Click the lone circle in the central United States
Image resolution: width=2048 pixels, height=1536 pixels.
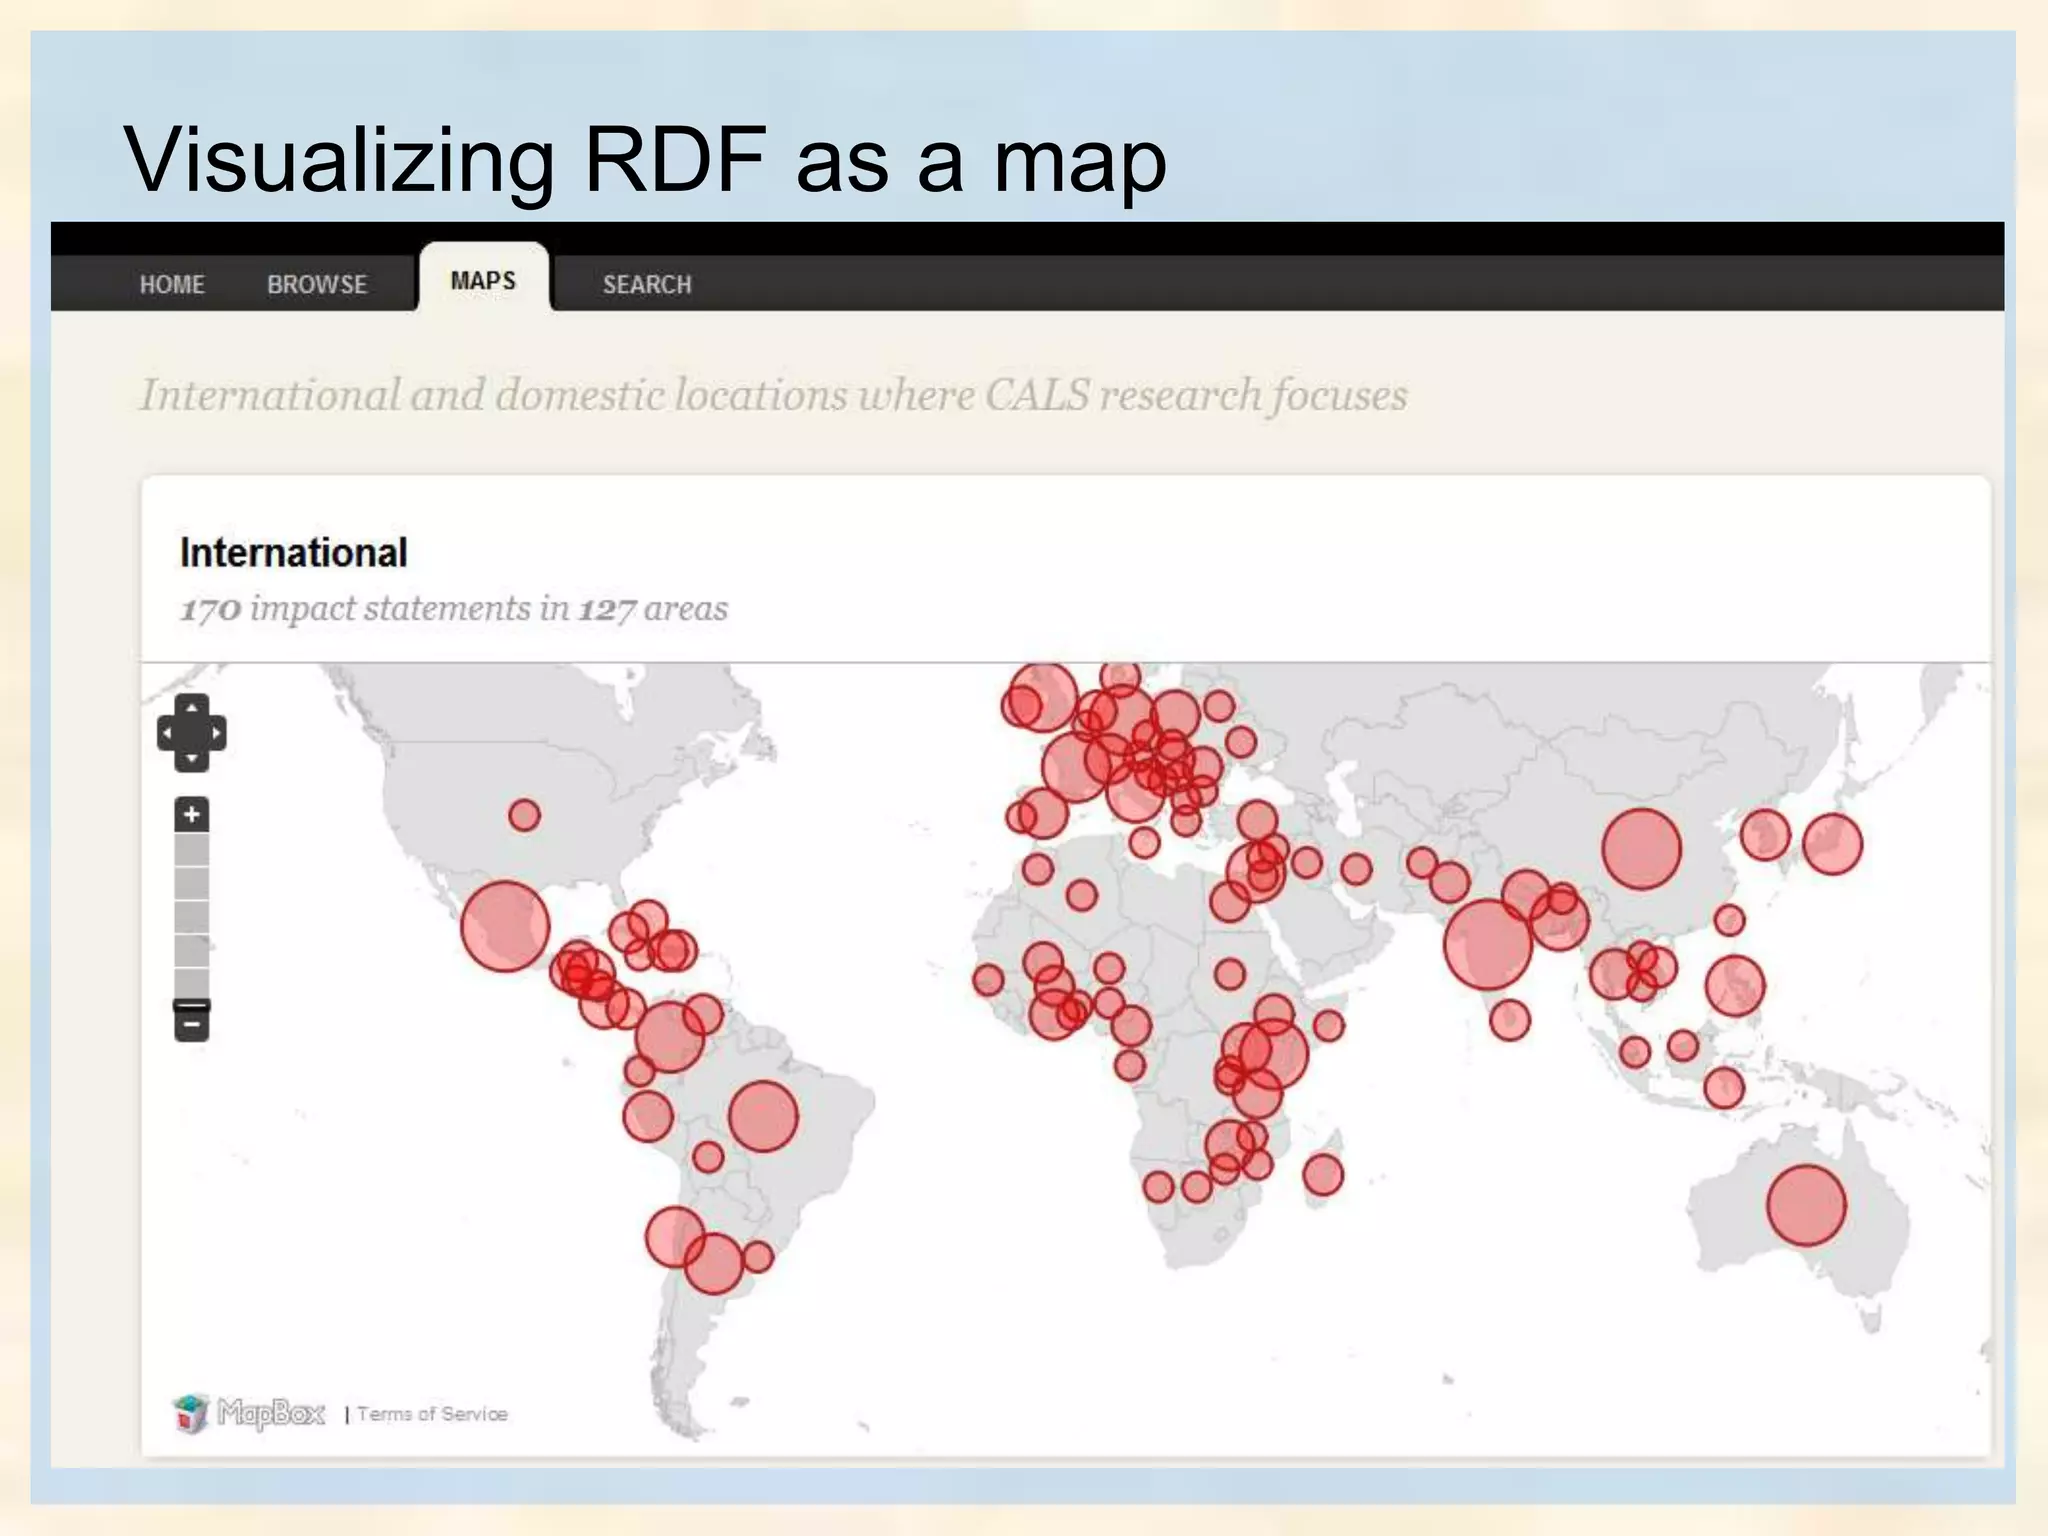(x=524, y=815)
